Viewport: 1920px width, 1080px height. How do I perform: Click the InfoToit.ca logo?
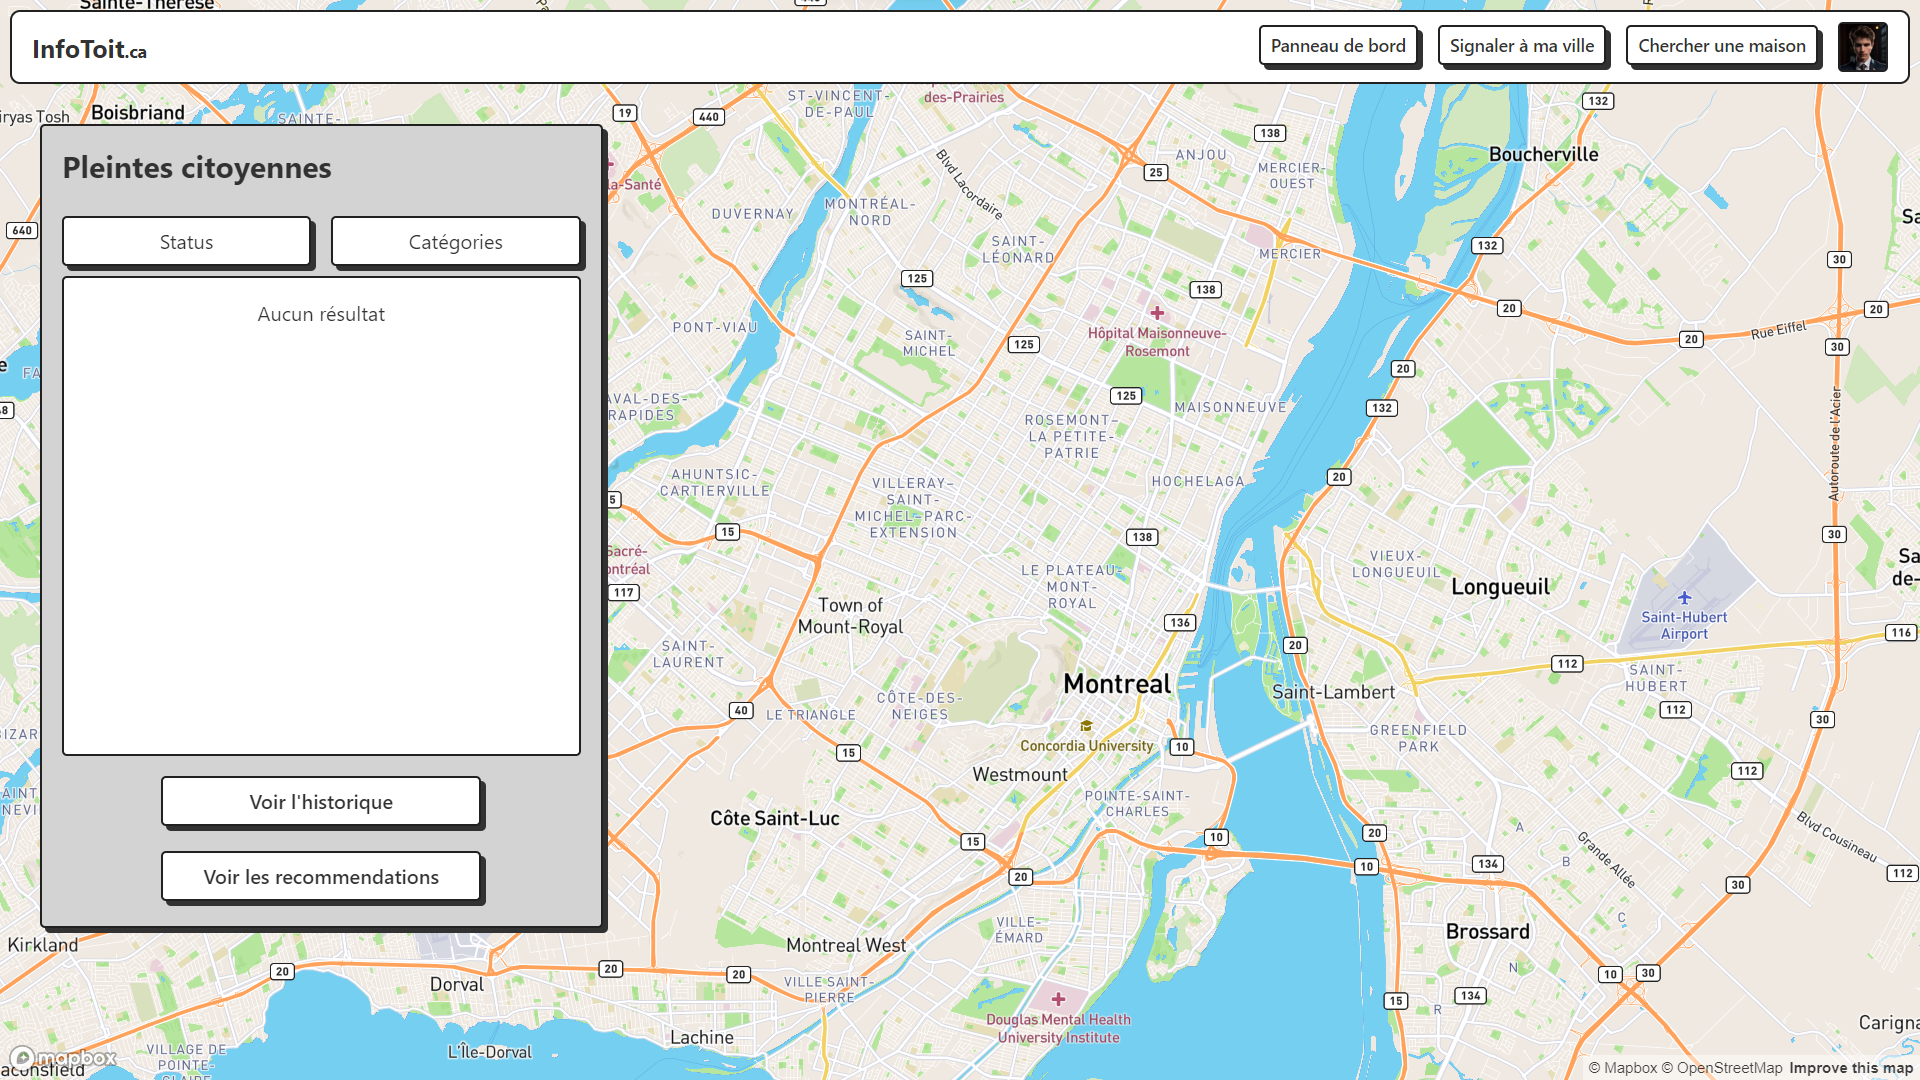coord(89,49)
